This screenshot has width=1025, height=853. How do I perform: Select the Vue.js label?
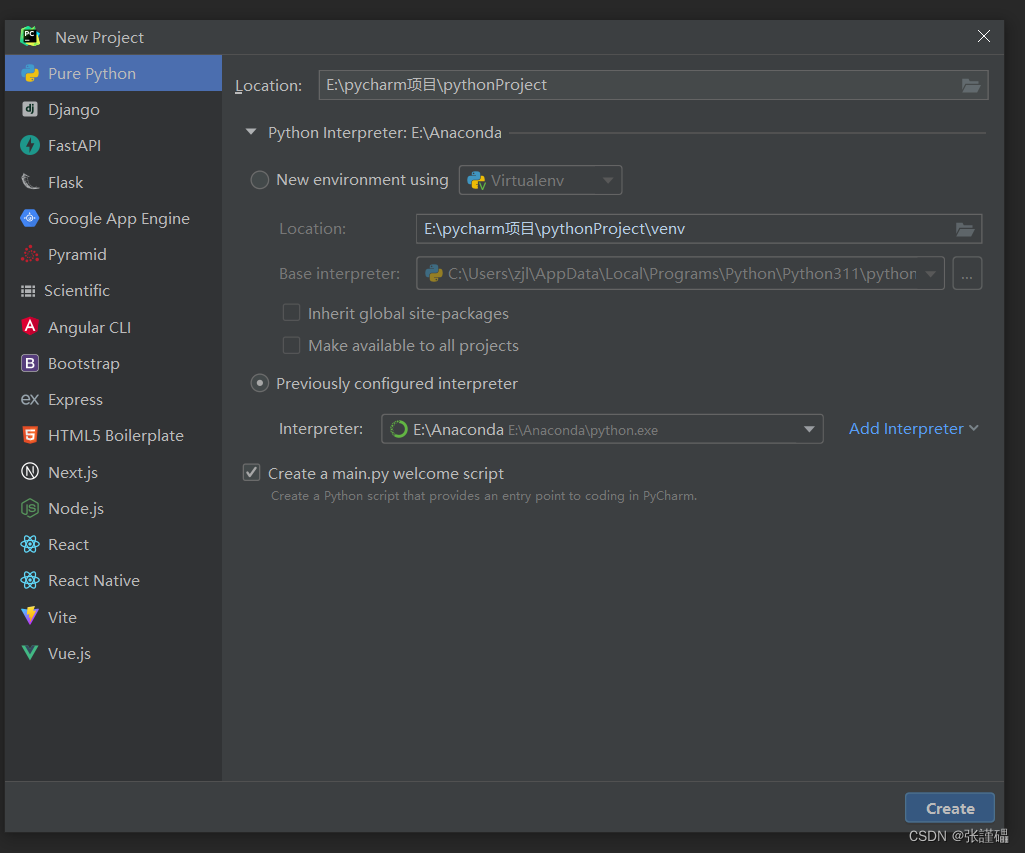[x=69, y=653]
